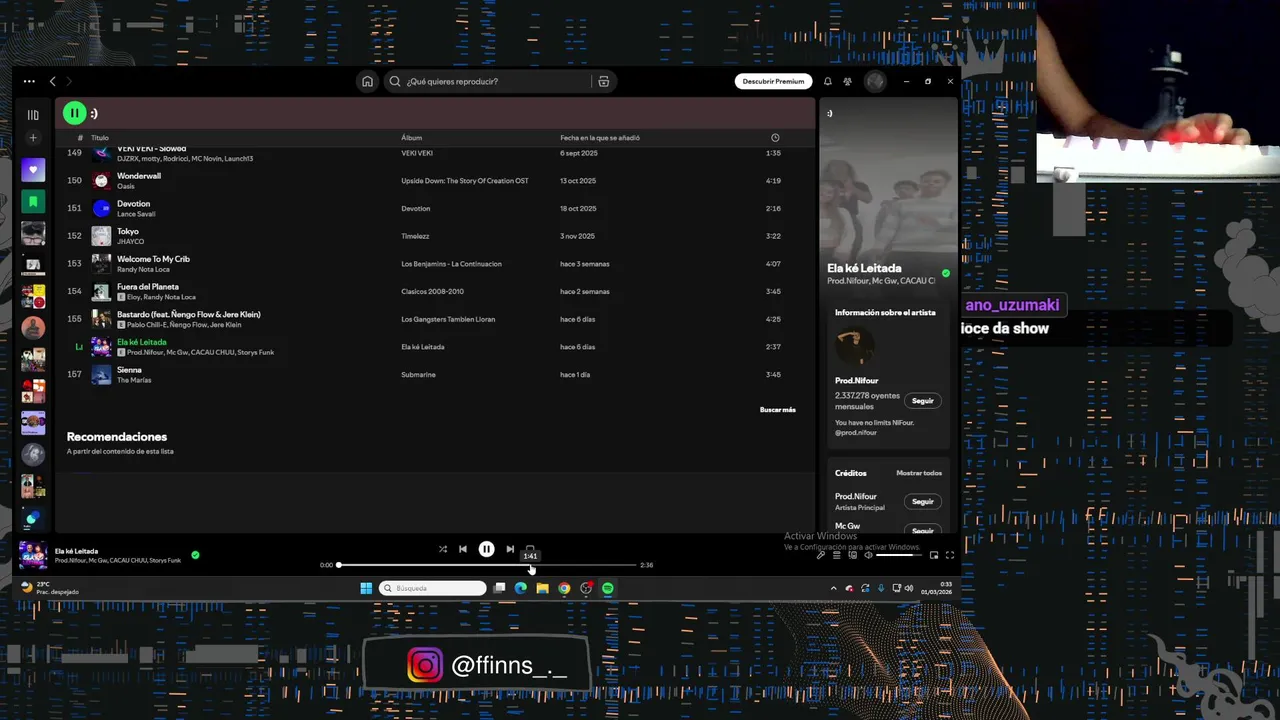Open the Tokyo track album art
Viewport: 1280px width, 720px height.
tap(101, 236)
